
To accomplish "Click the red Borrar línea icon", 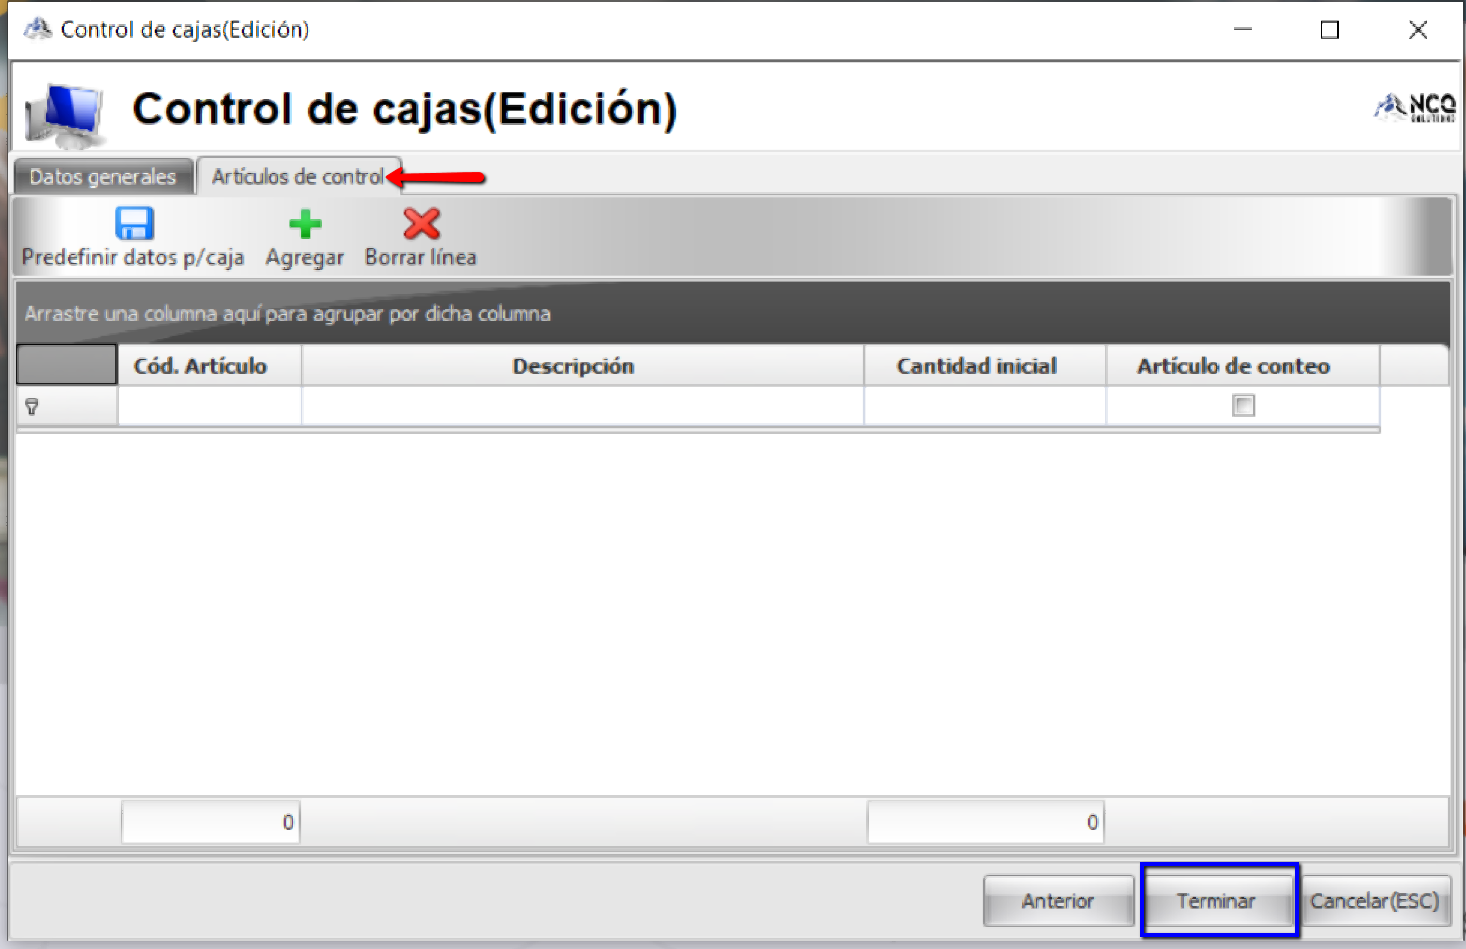I will pyautogui.click(x=421, y=222).
